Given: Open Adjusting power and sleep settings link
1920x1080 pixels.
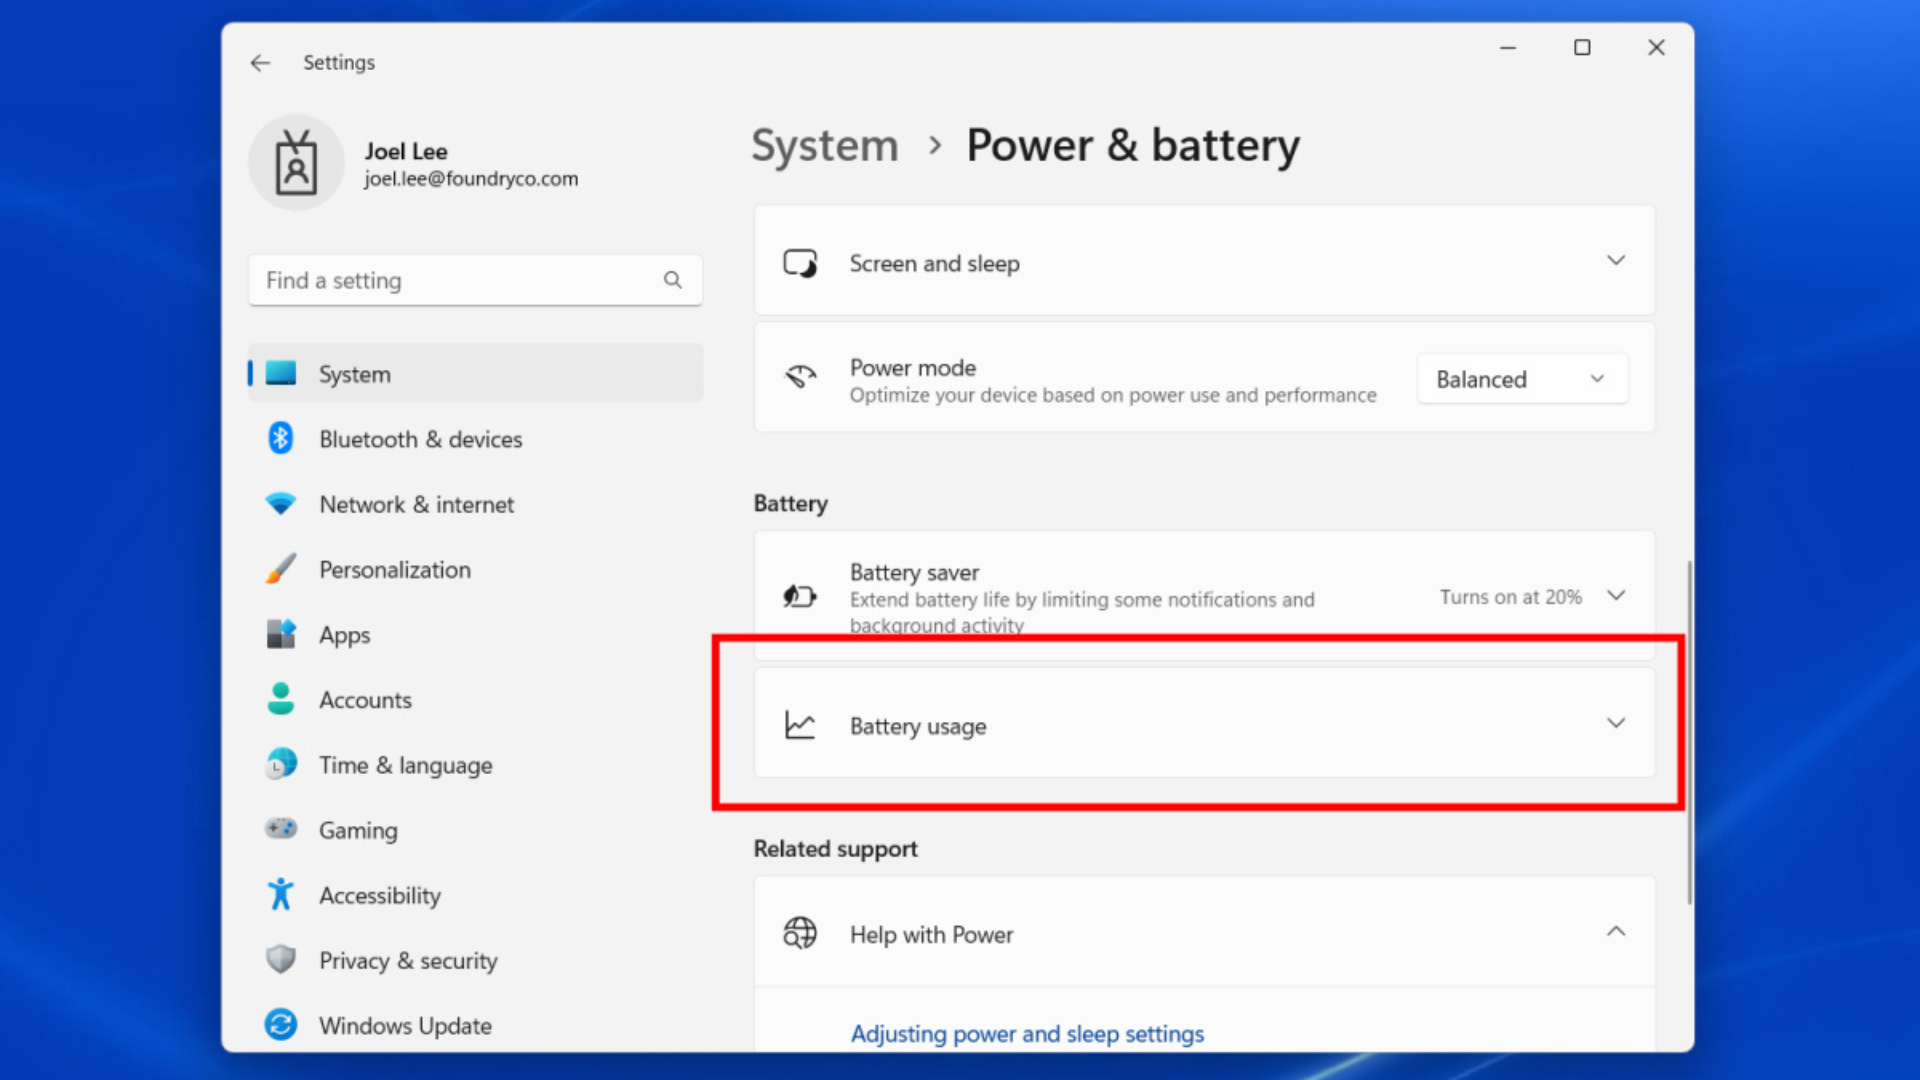Looking at the screenshot, I should tap(1027, 1033).
